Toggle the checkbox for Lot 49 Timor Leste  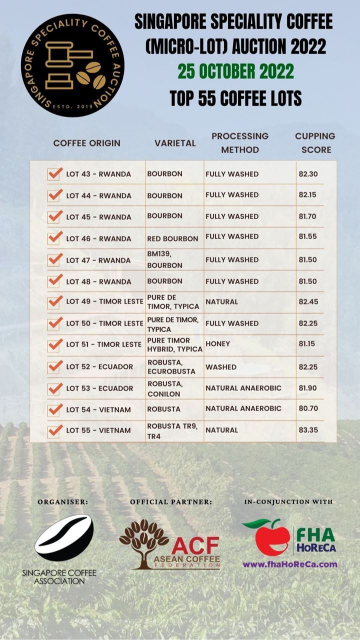click(54, 302)
